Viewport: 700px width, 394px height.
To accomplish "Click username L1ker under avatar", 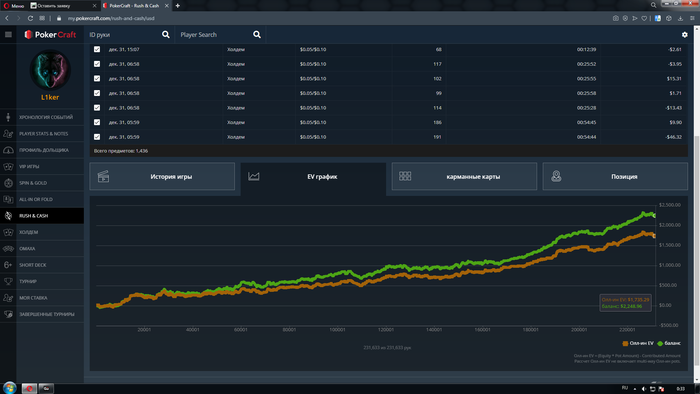I will point(50,97).
